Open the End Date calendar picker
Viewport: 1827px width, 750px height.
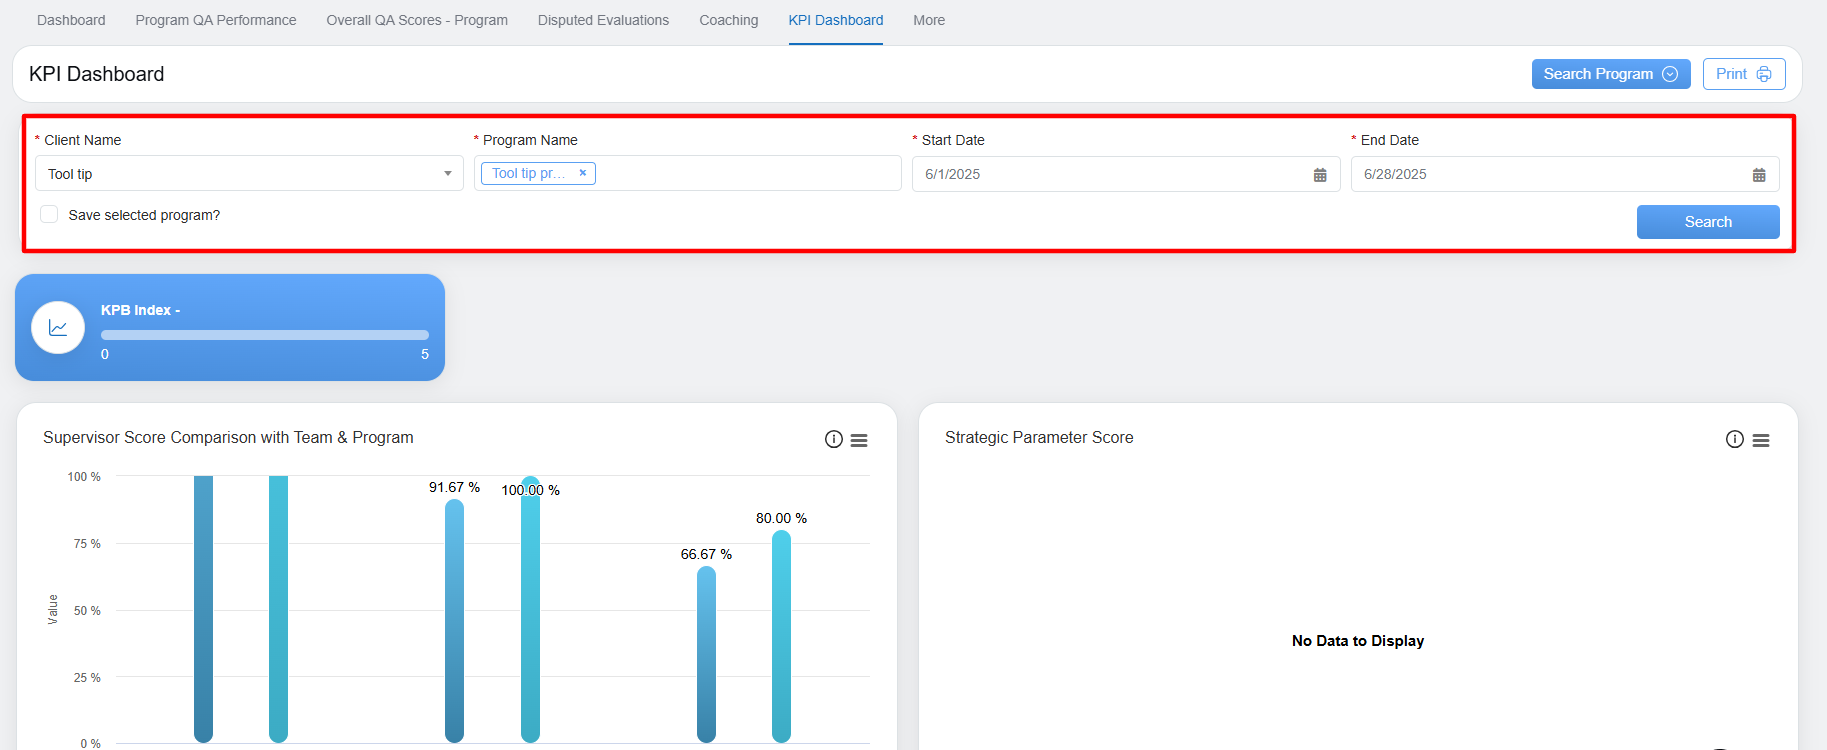point(1759,175)
